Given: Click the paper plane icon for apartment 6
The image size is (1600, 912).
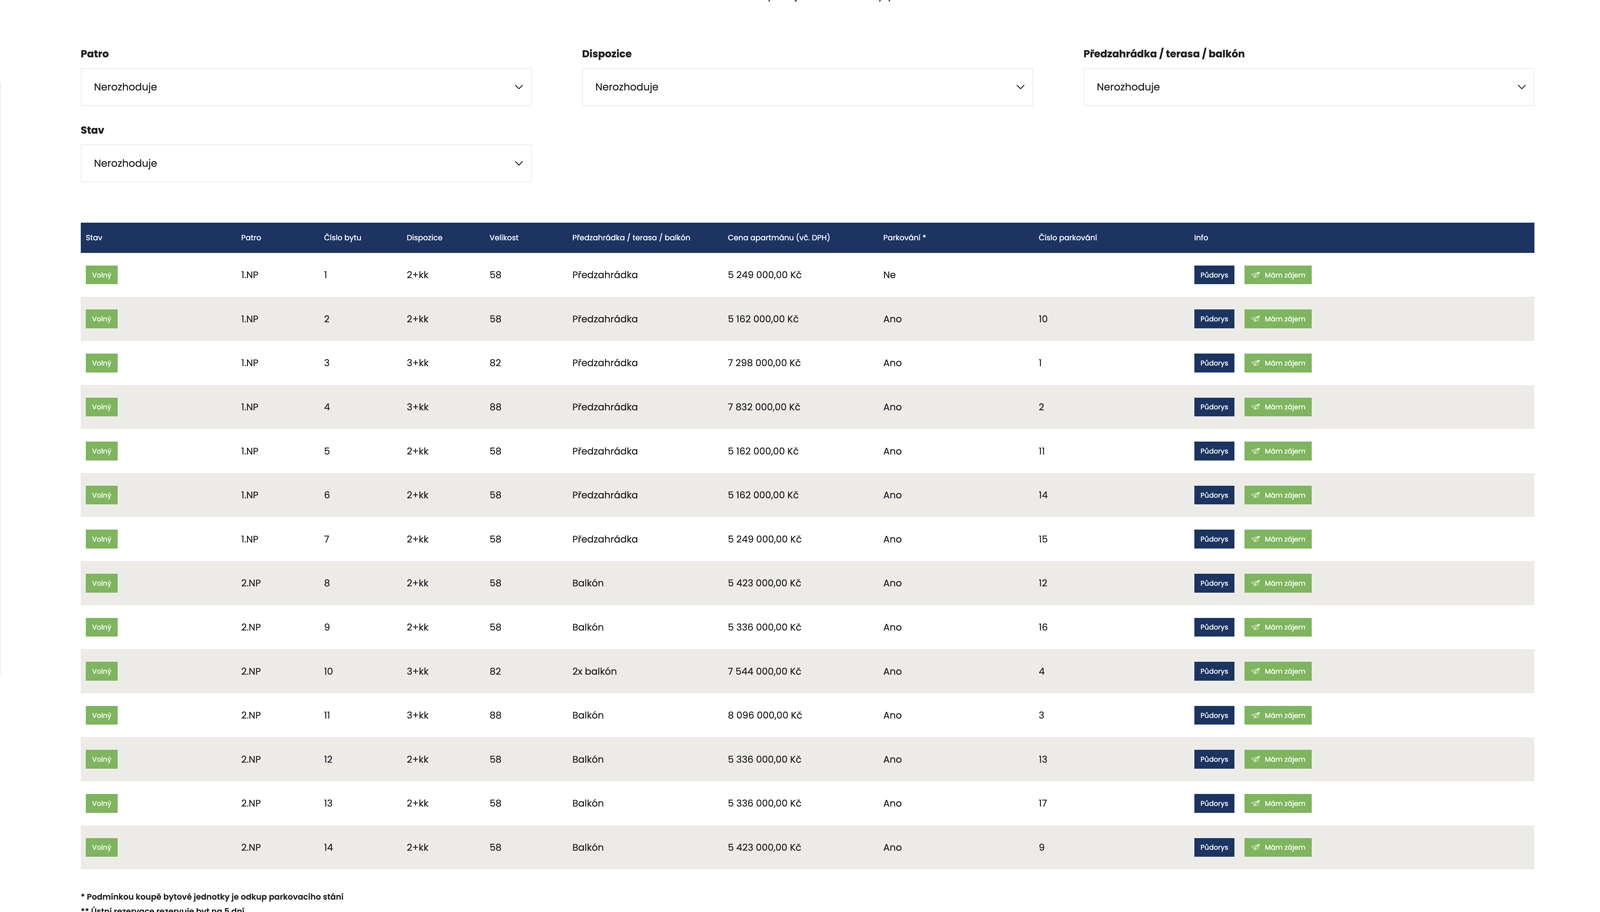Looking at the screenshot, I should [1256, 495].
